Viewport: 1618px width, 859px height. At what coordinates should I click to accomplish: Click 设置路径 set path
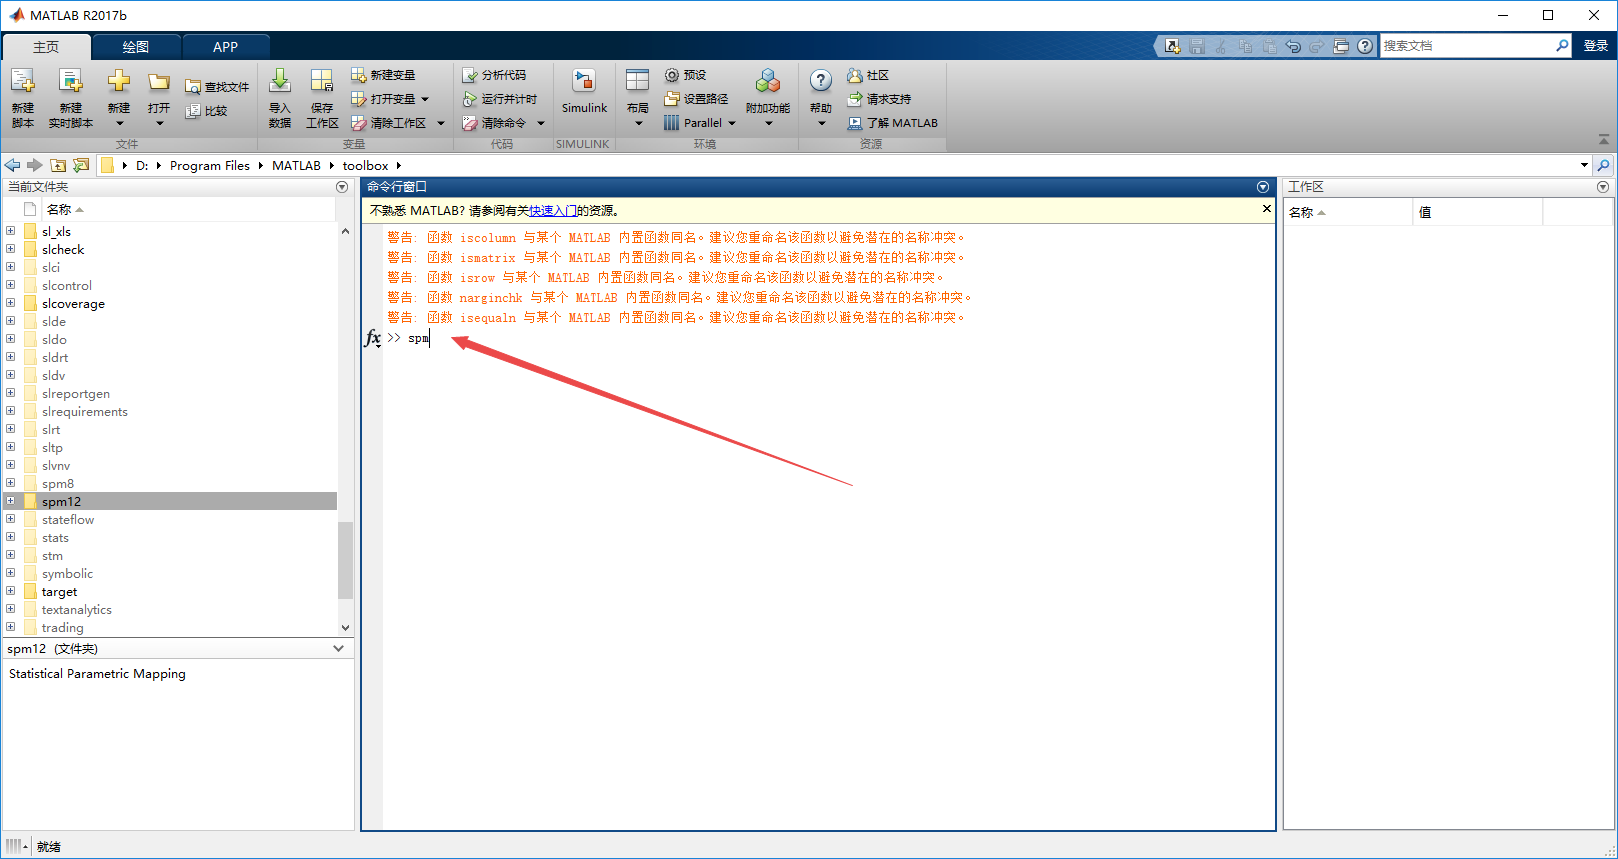coord(697,99)
